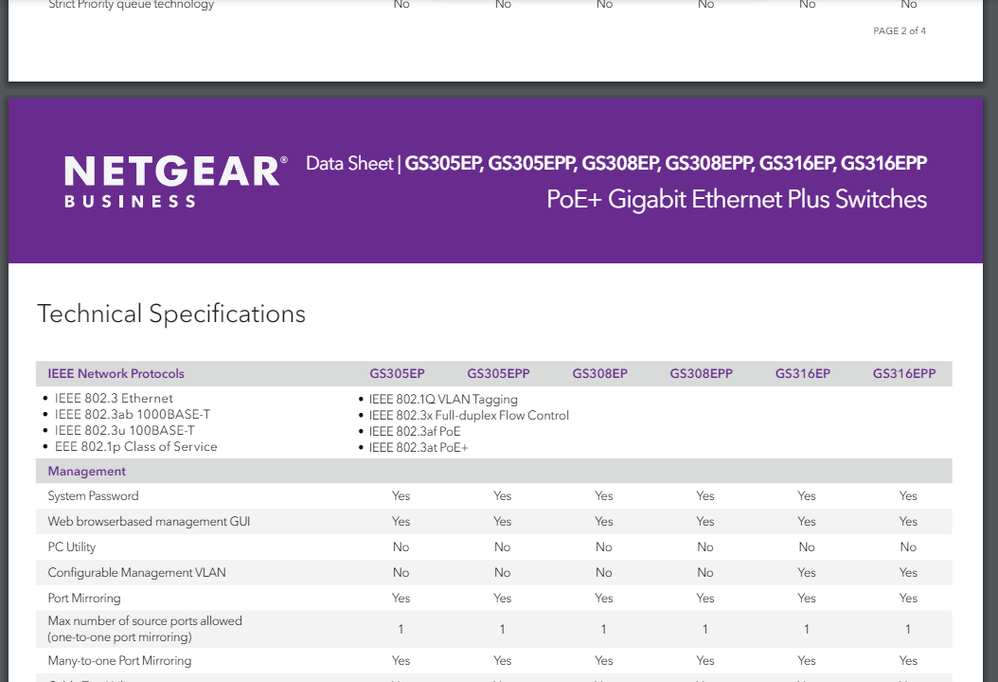Click GS305EPP value for Port Mirroring

point(502,598)
